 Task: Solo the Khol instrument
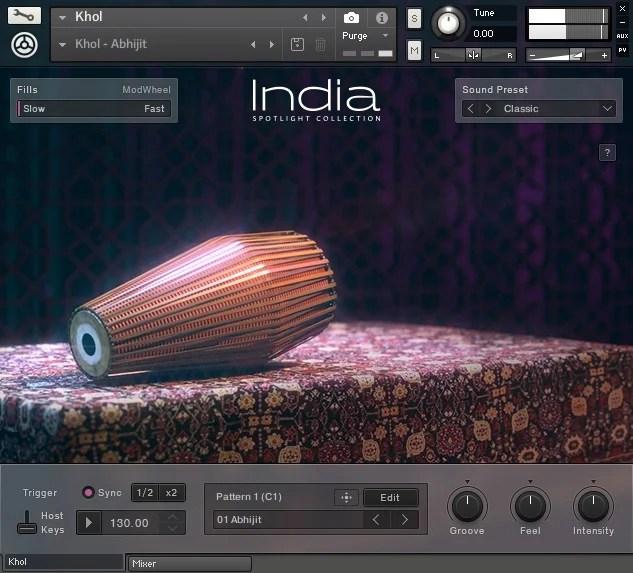[414, 18]
